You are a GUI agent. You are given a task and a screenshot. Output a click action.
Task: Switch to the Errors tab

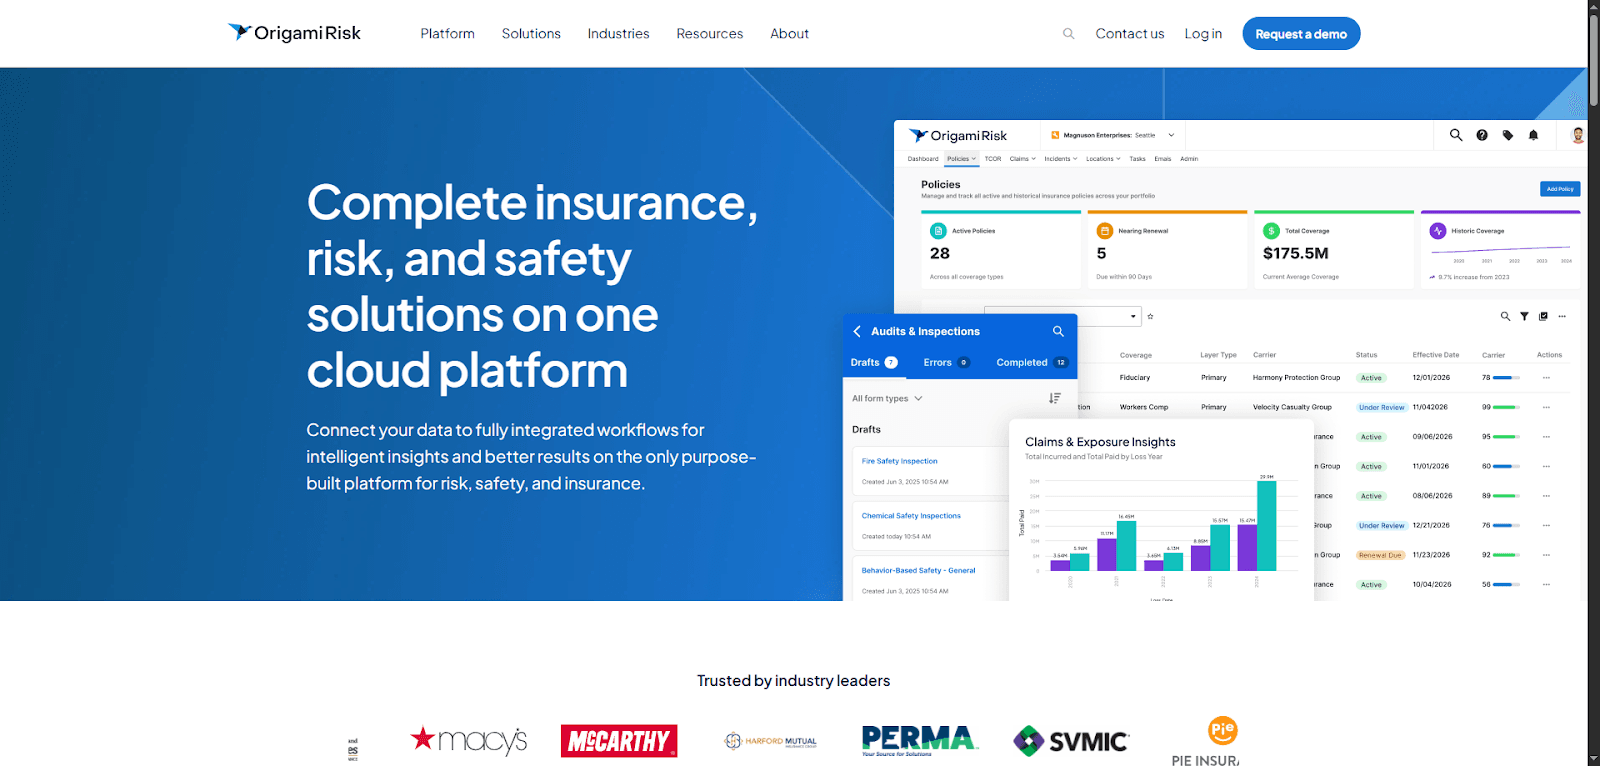(946, 362)
